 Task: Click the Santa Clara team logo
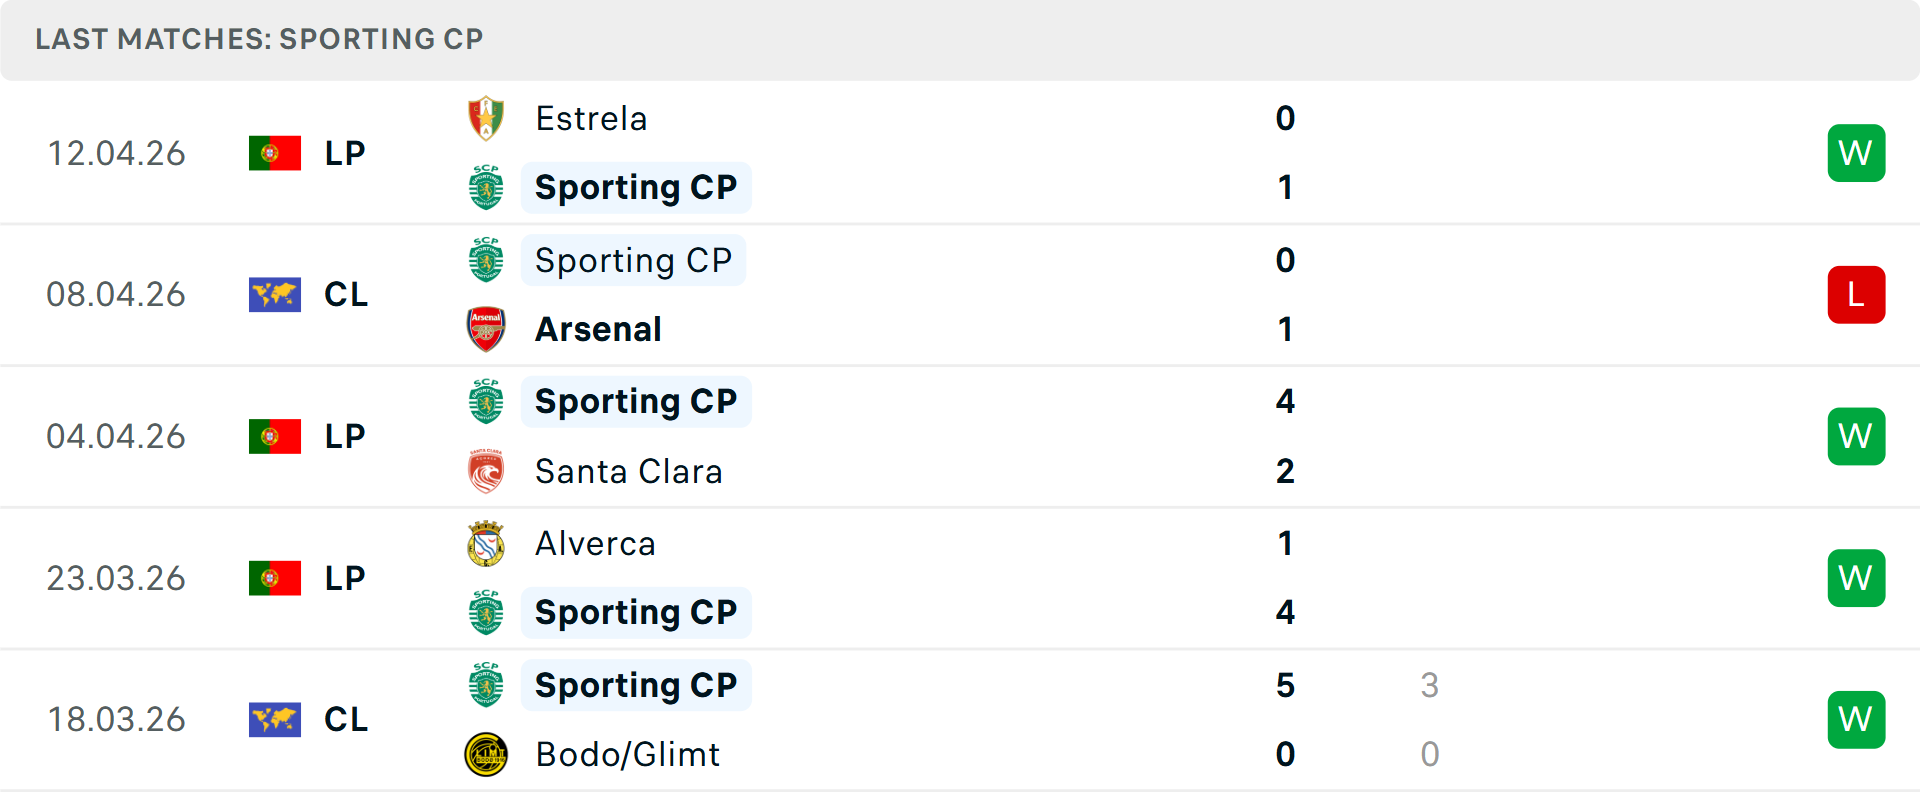pyautogui.click(x=485, y=470)
